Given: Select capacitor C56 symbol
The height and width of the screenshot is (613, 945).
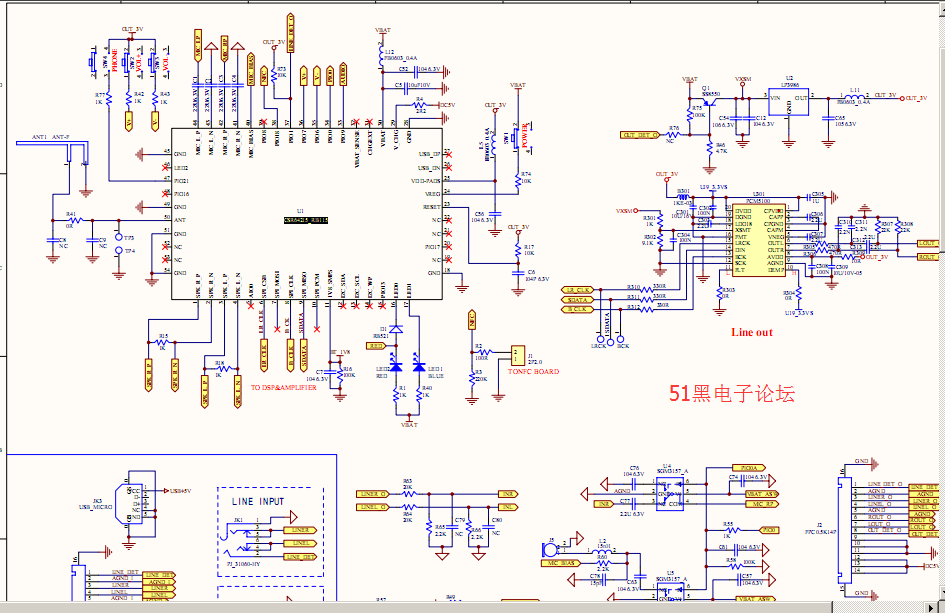Looking at the screenshot, I should click(x=495, y=213).
